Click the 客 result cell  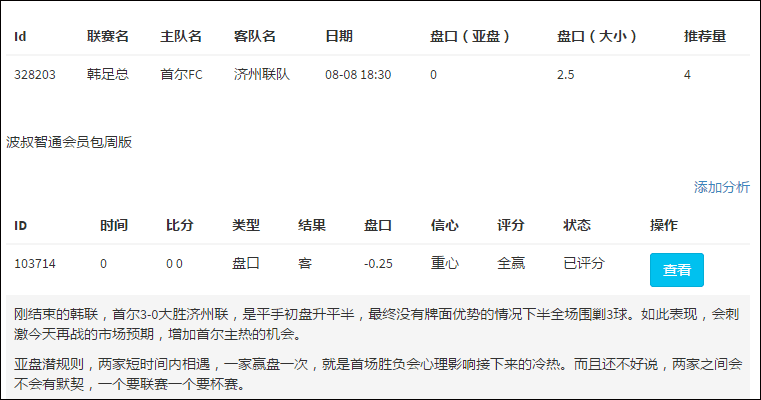click(x=305, y=263)
